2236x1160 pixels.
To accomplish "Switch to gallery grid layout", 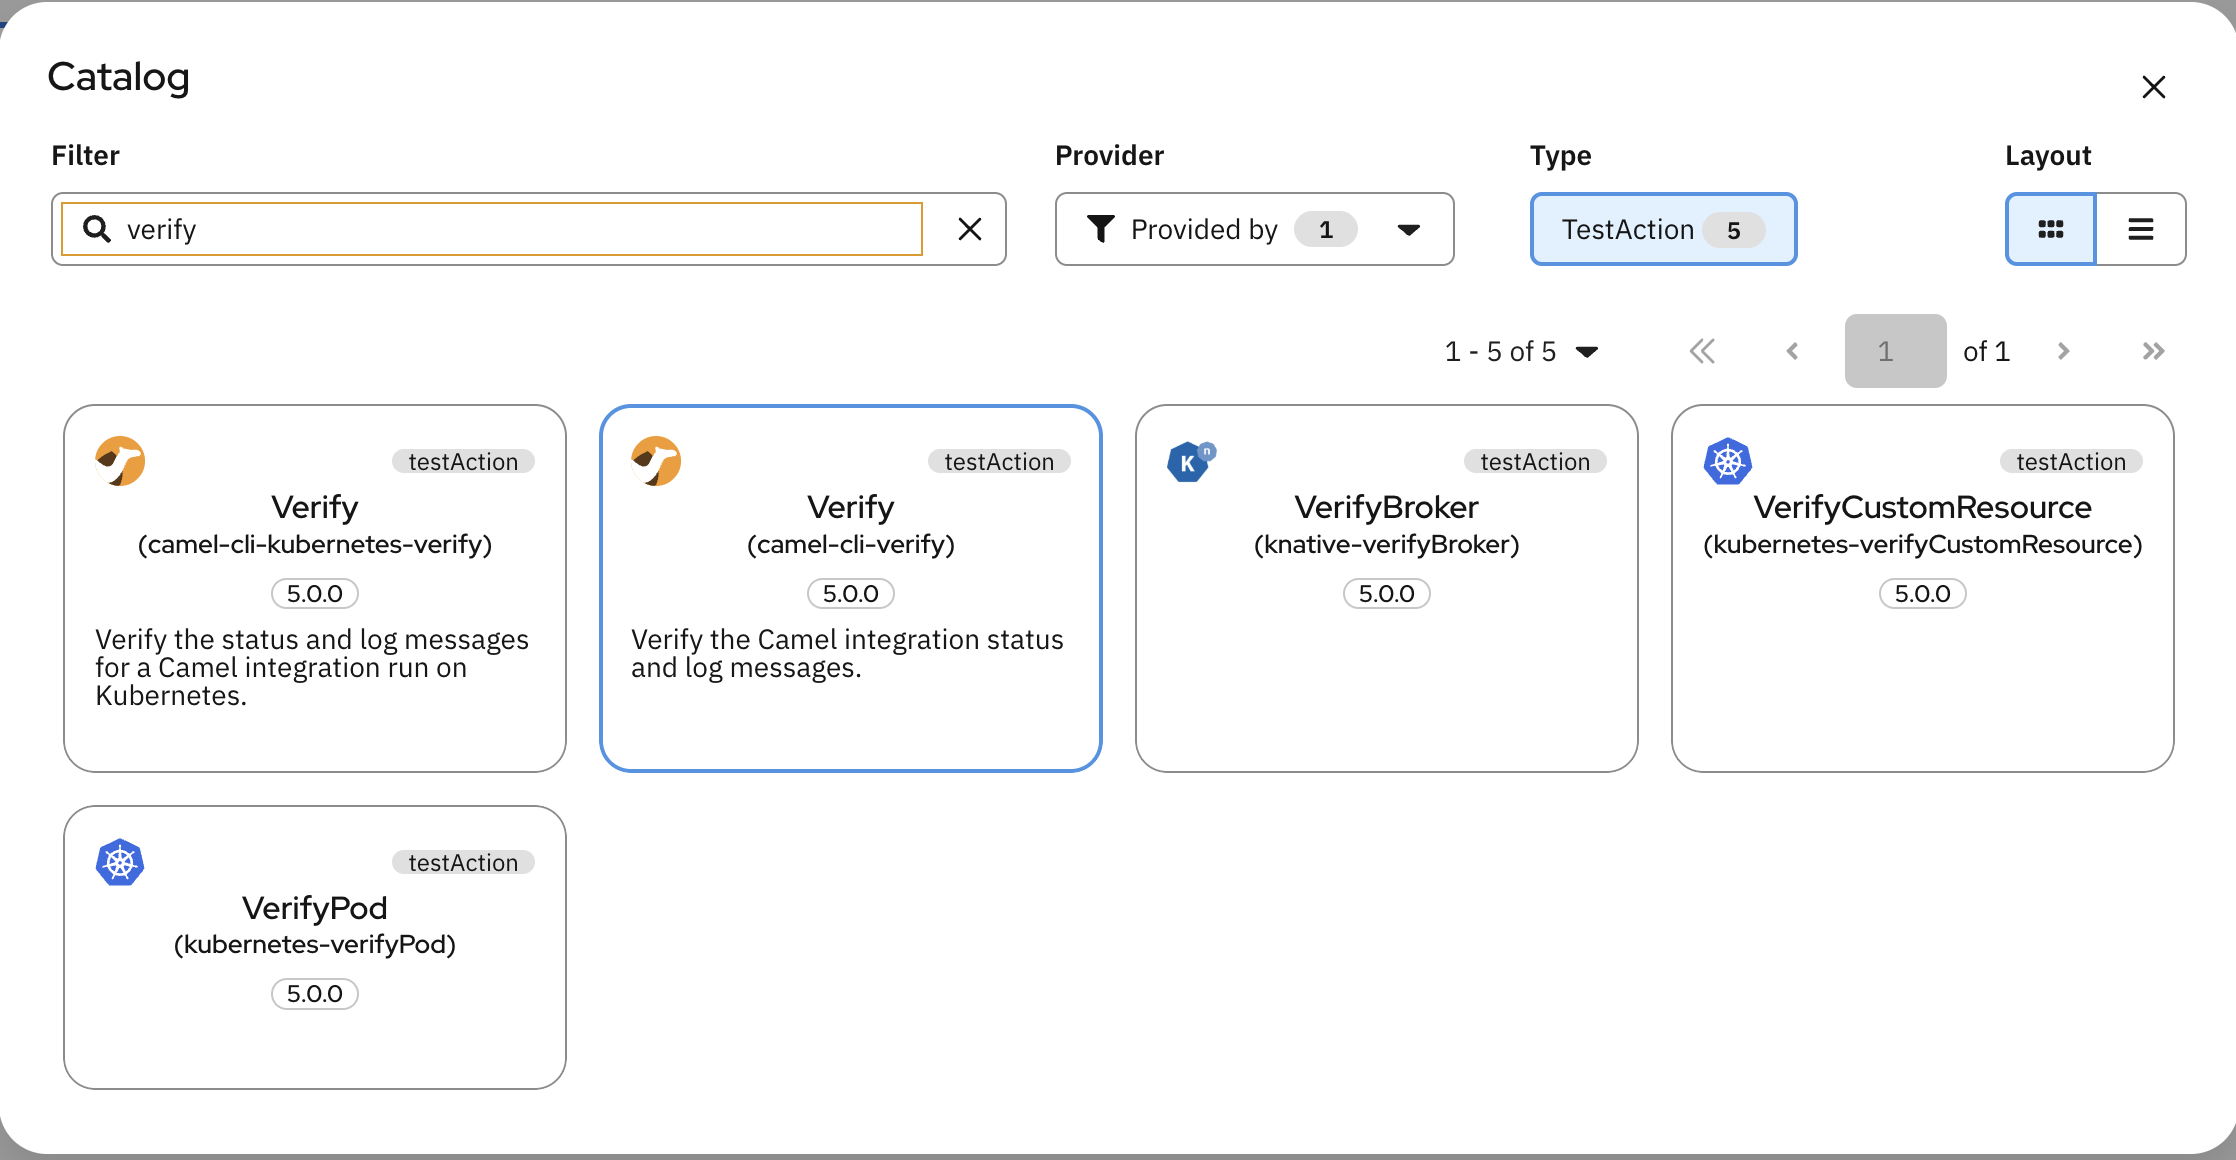I will point(2050,229).
